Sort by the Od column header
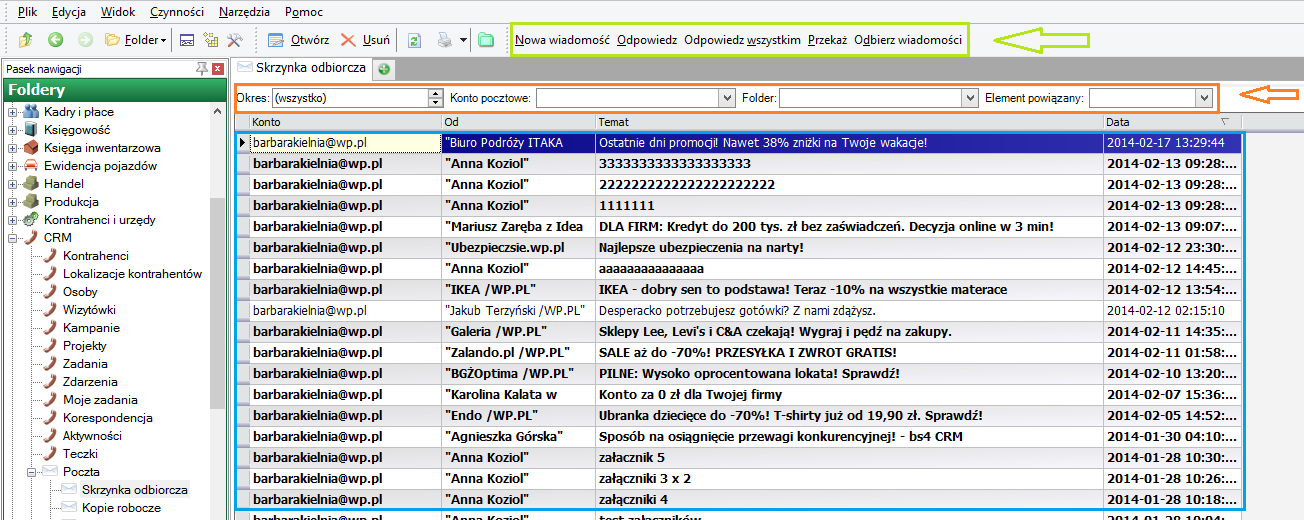This screenshot has height=520, width=1304. point(518,122)
